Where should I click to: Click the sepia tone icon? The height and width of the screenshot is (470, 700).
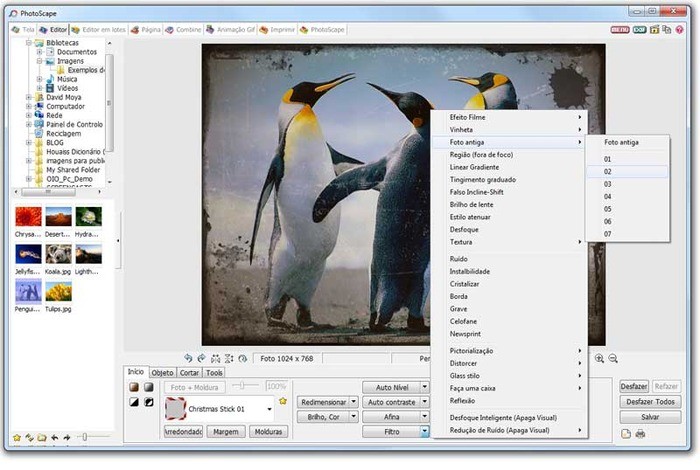click(134, 387)
